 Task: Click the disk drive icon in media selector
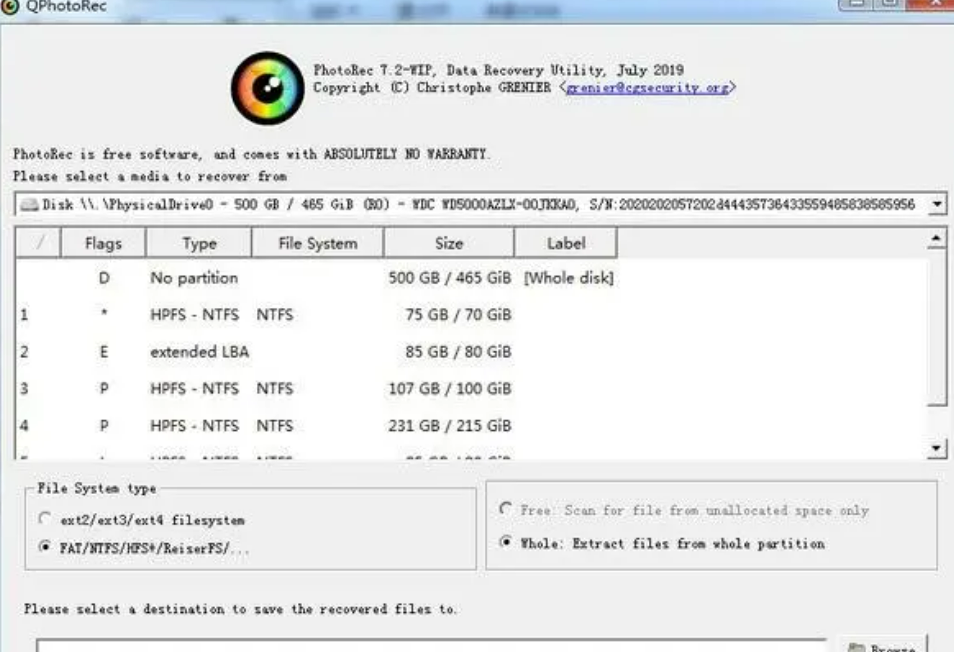29,204
